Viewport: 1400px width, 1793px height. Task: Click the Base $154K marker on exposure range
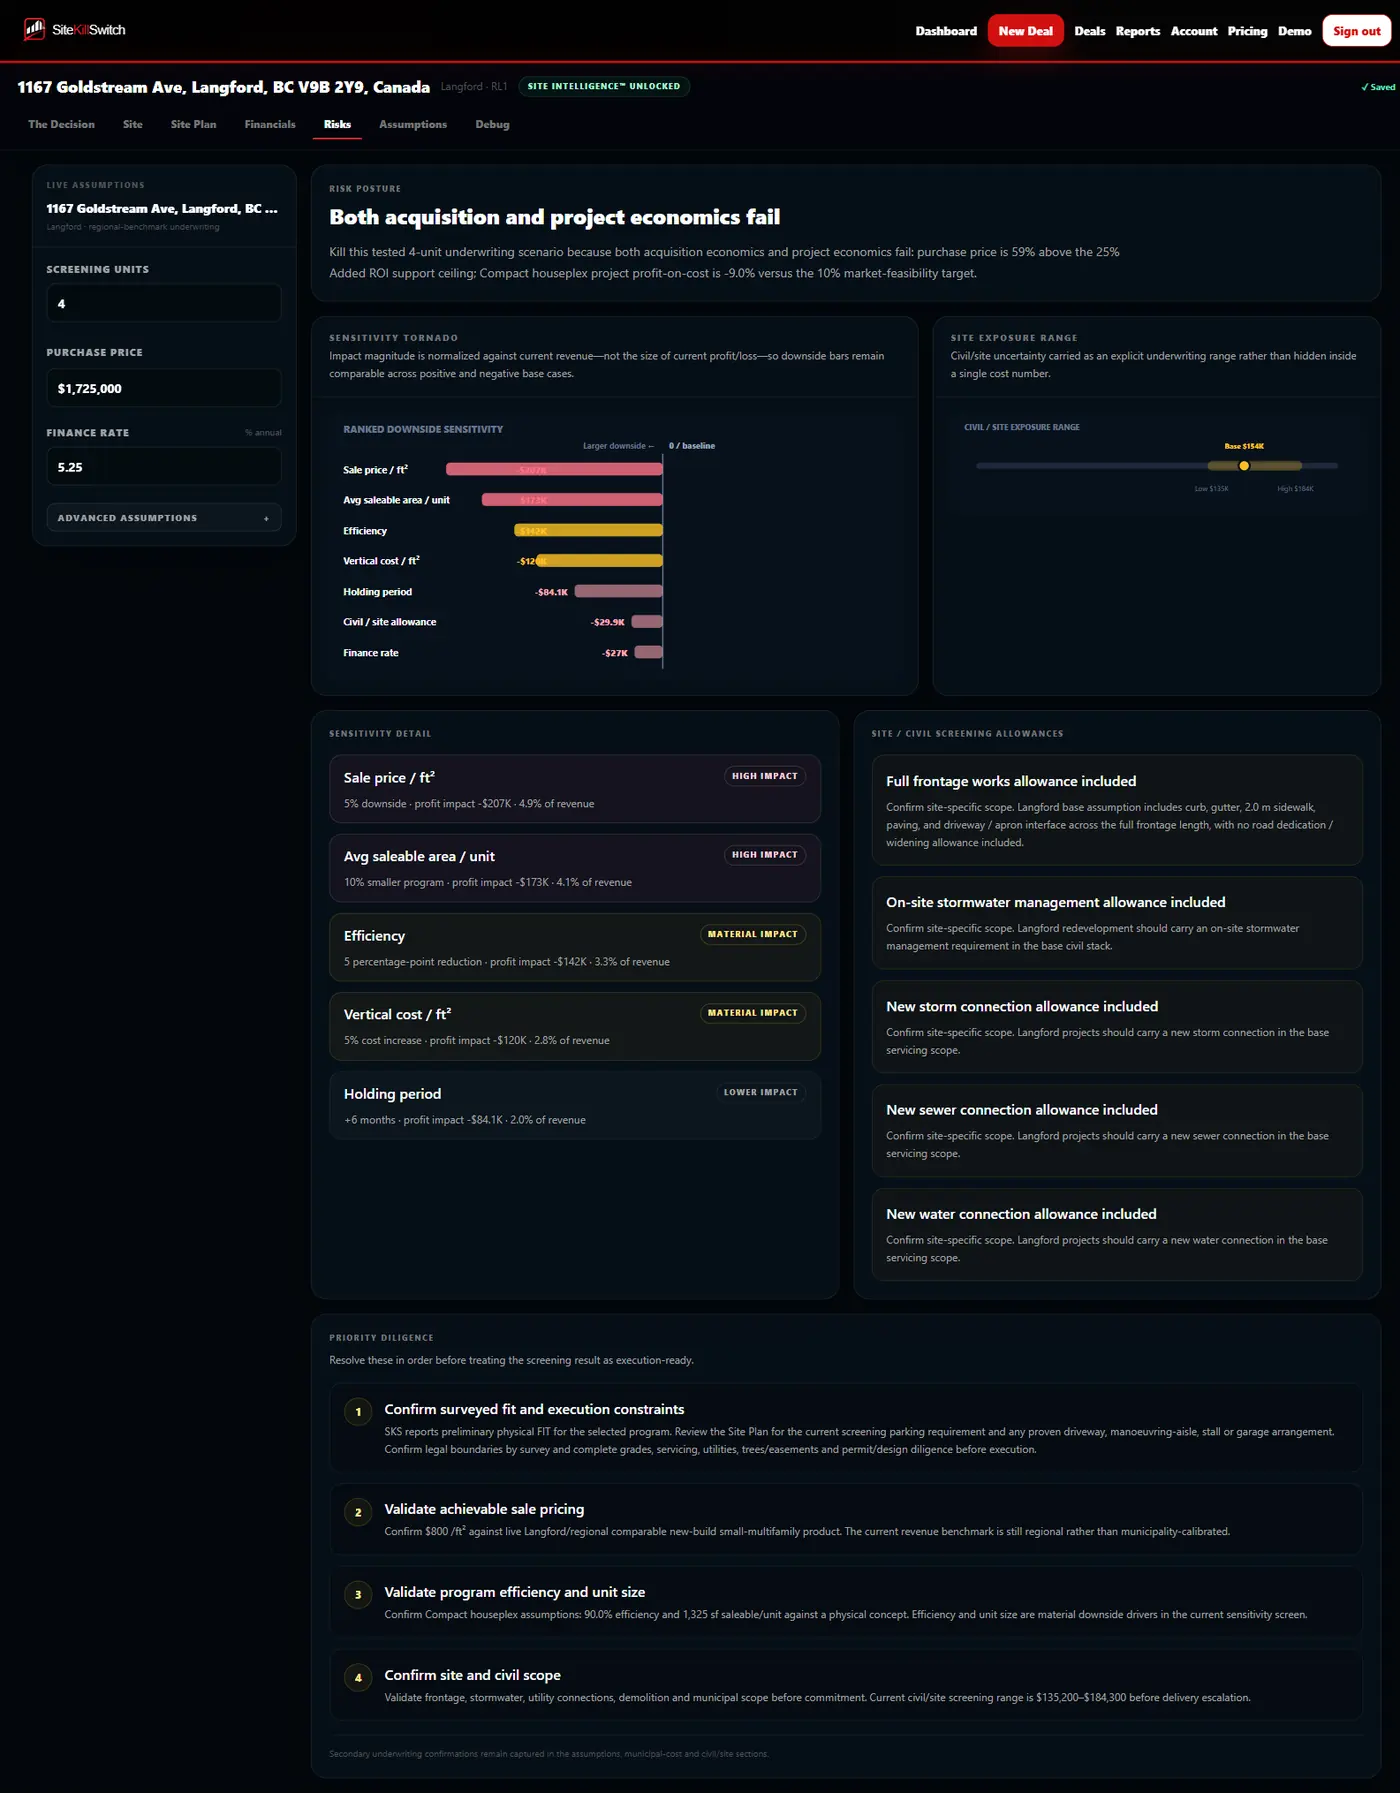(x=1244, y=466)
